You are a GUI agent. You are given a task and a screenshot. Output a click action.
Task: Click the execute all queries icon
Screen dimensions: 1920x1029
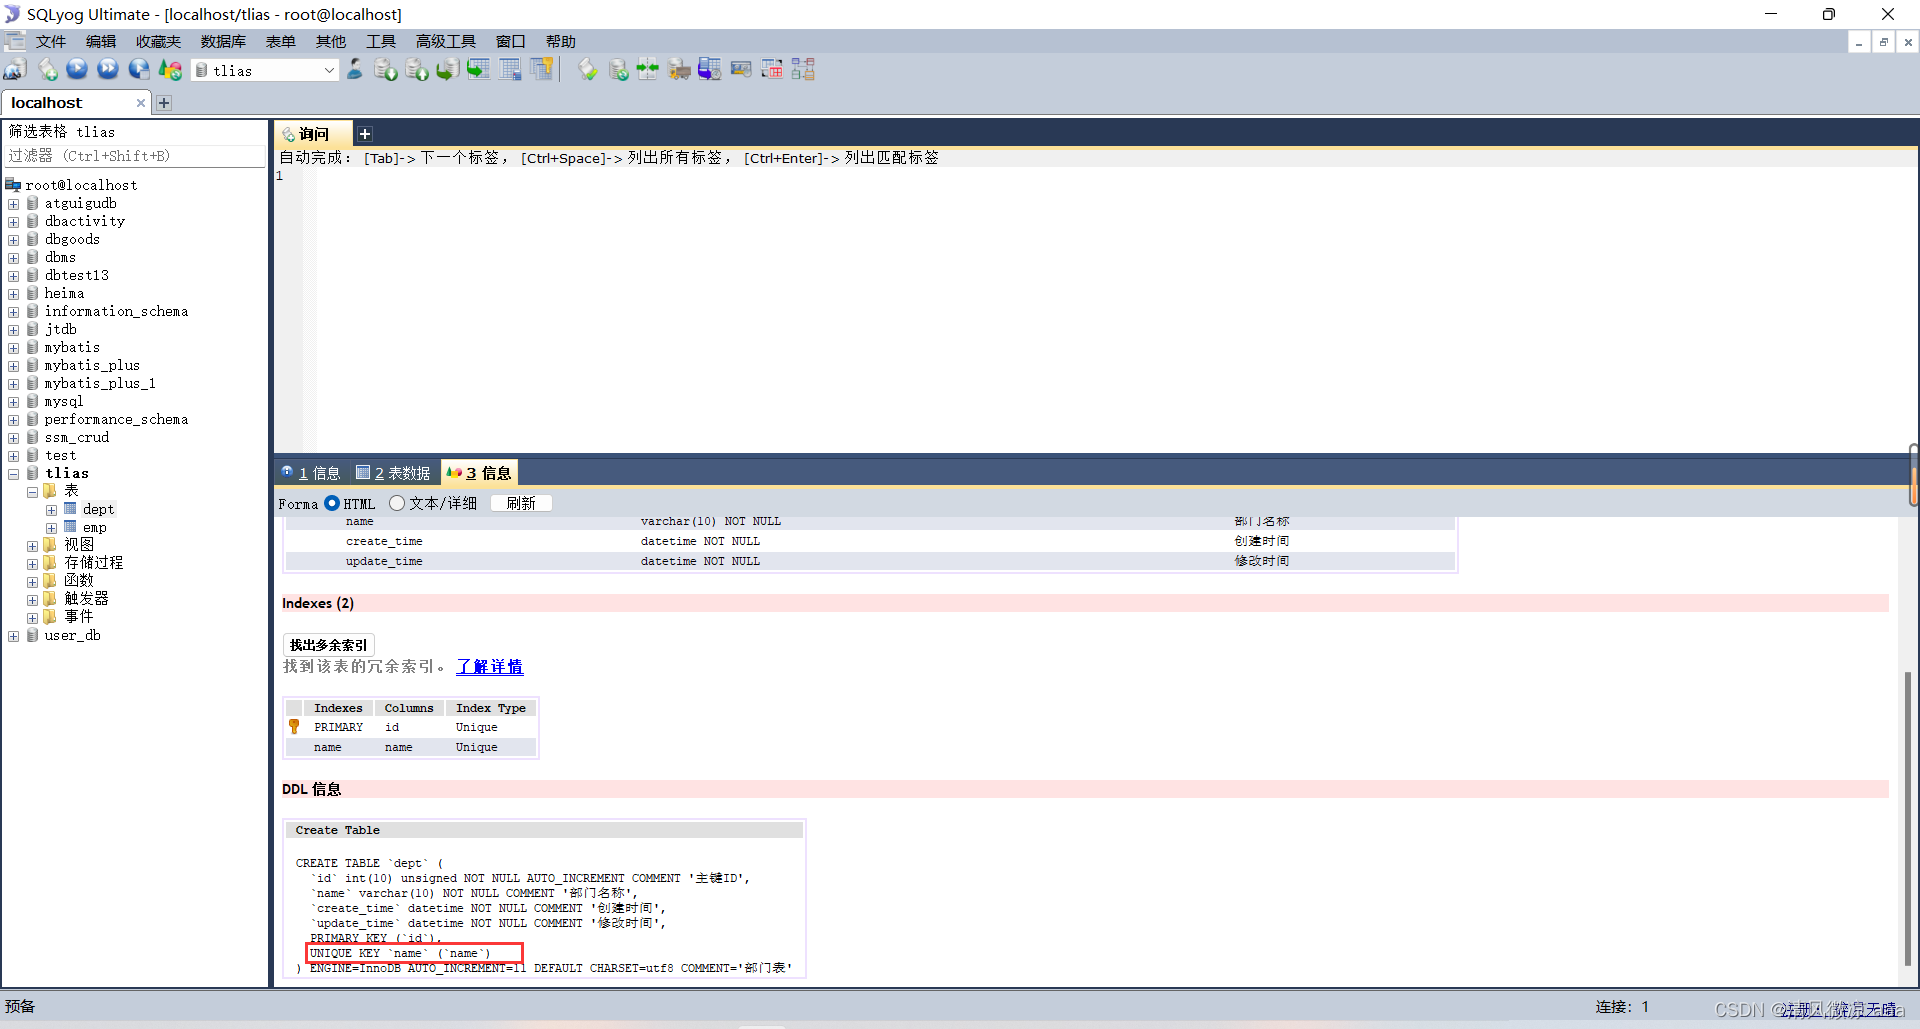[x=108, y=70]
